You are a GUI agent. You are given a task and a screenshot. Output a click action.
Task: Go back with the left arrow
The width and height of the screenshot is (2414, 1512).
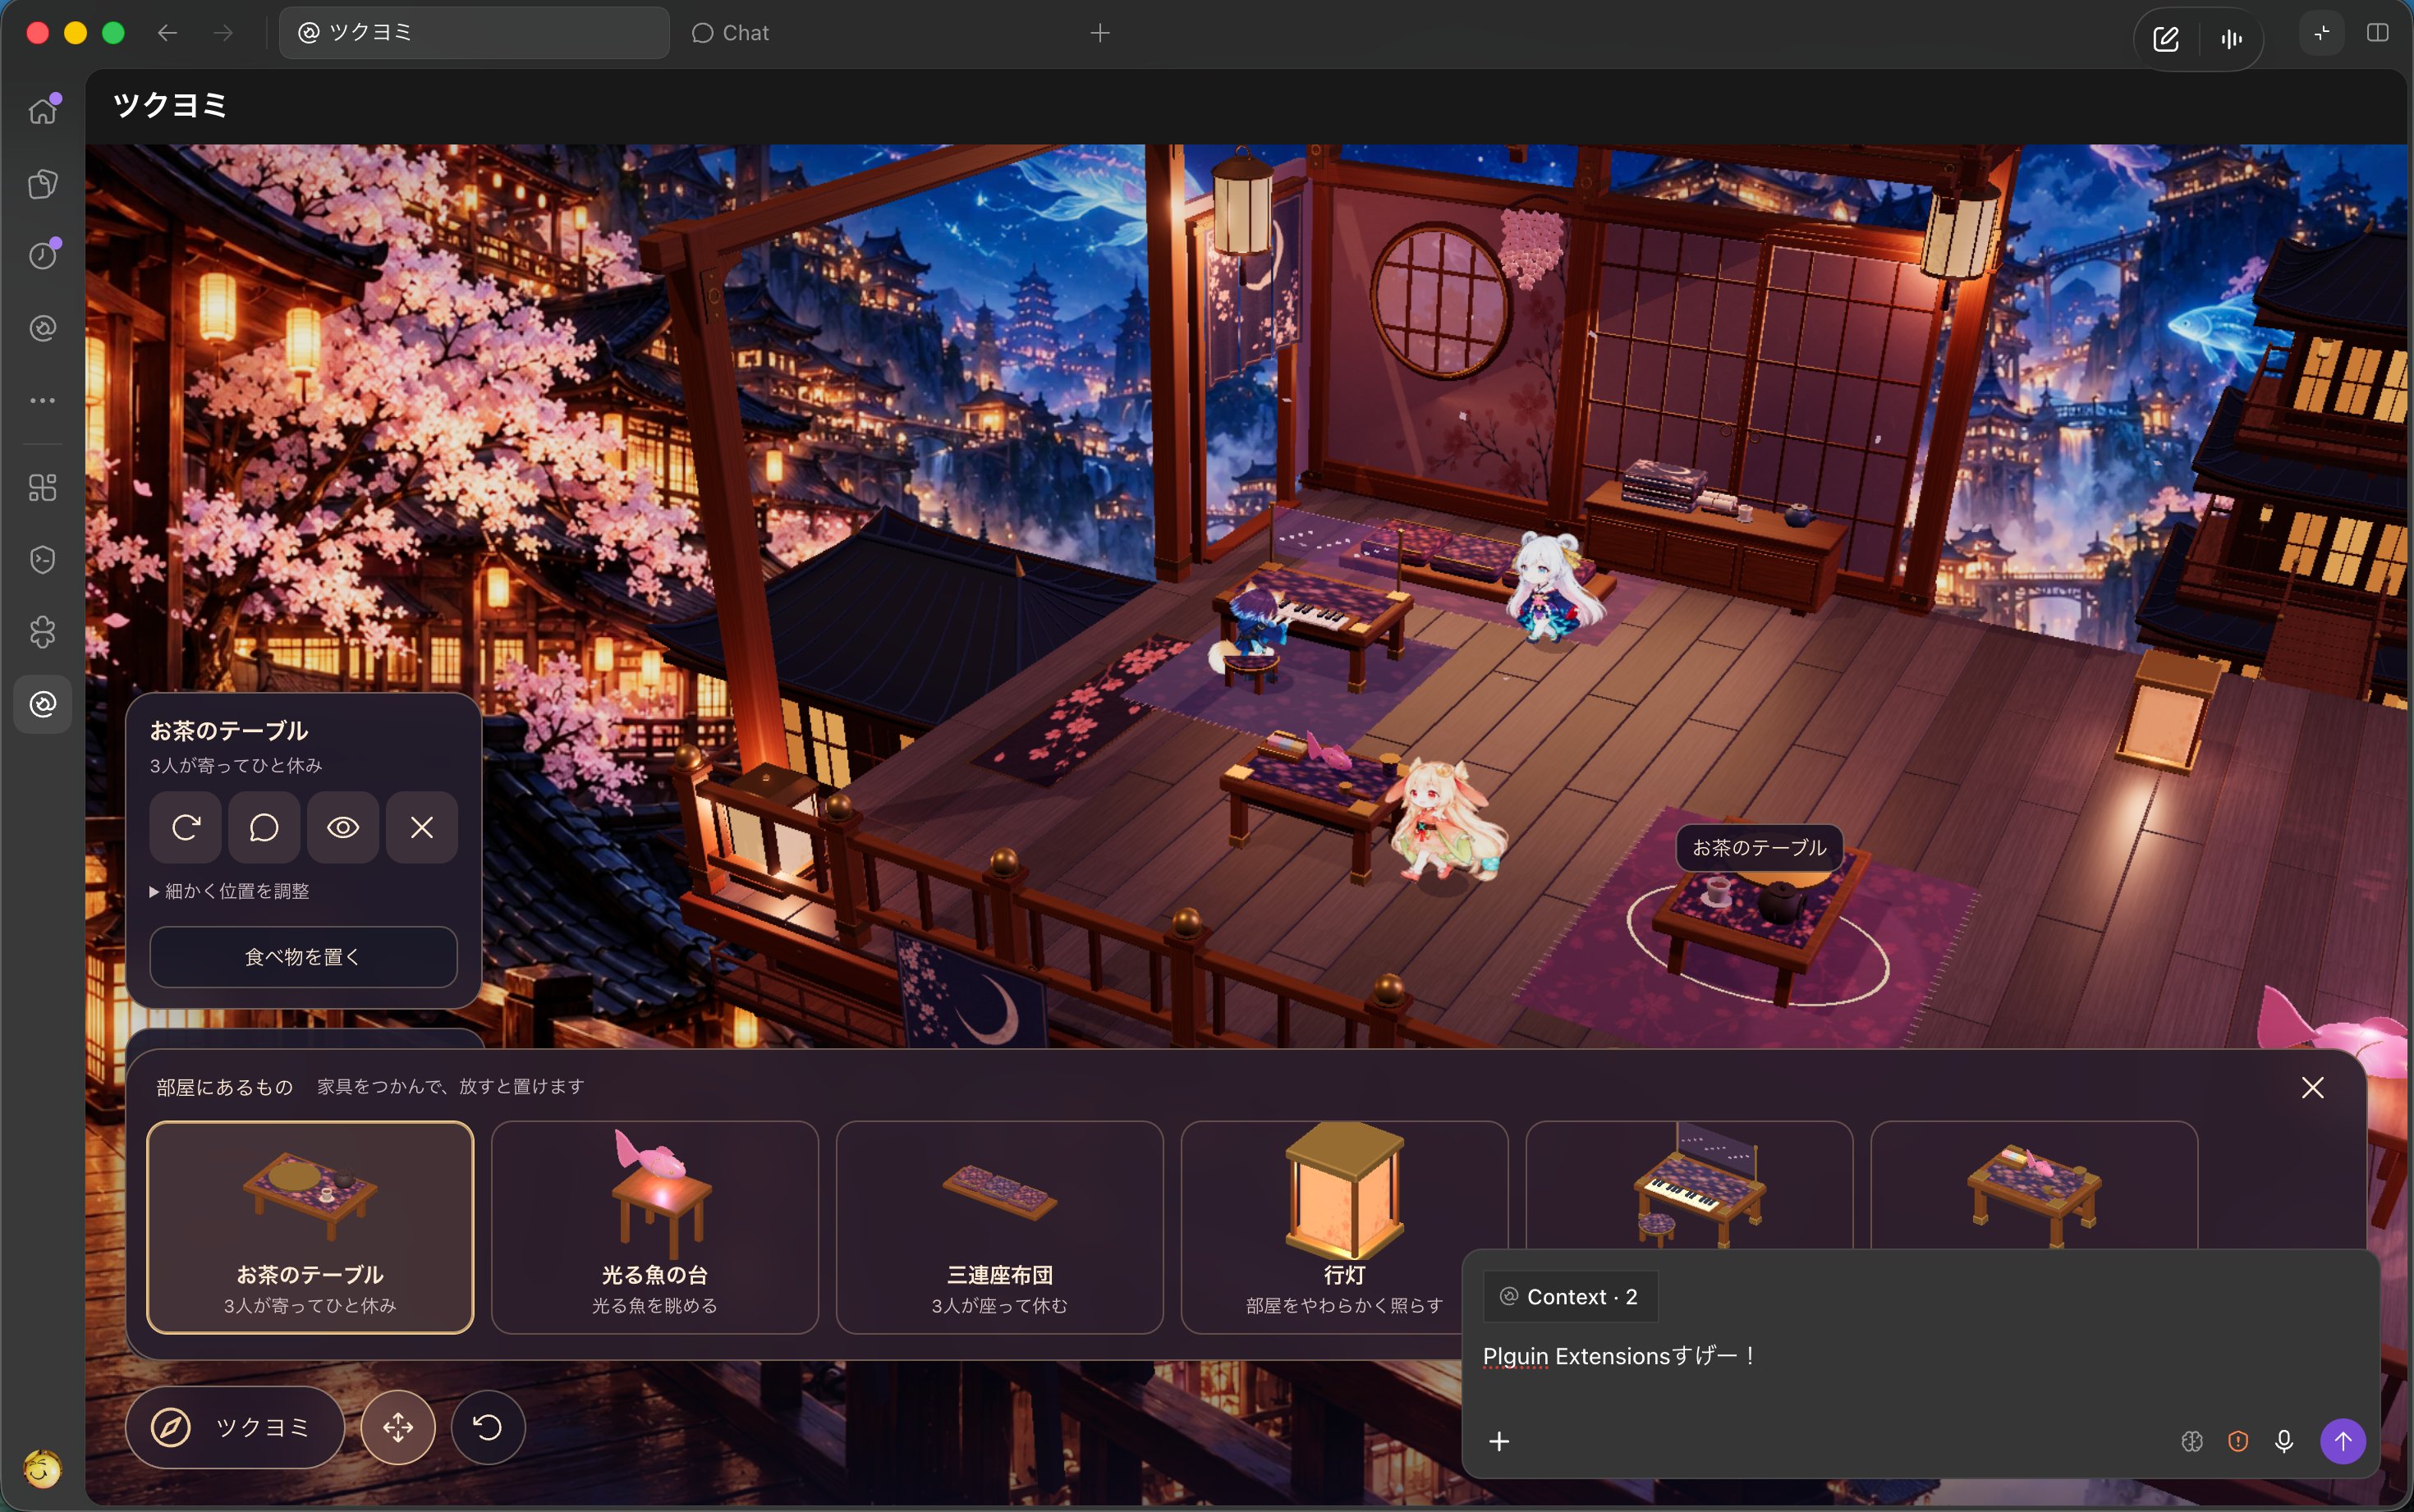pyautogui.click(x=167, y=33)
